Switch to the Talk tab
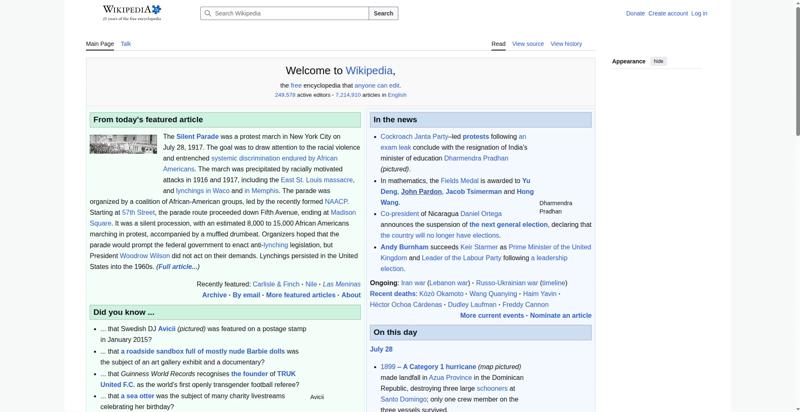 (x=126, y=44)
